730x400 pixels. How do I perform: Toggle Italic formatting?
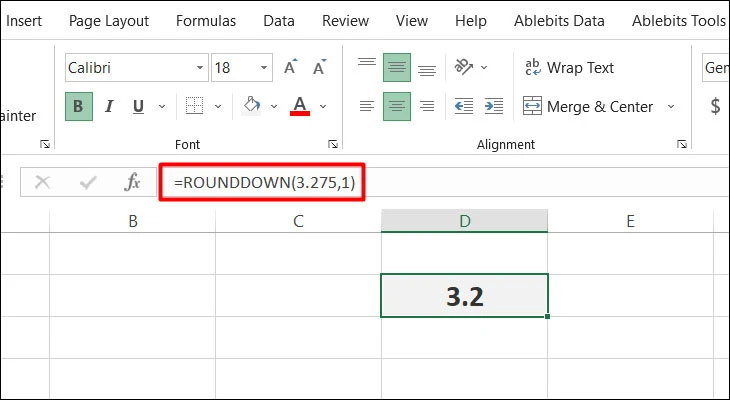(109, 106)
